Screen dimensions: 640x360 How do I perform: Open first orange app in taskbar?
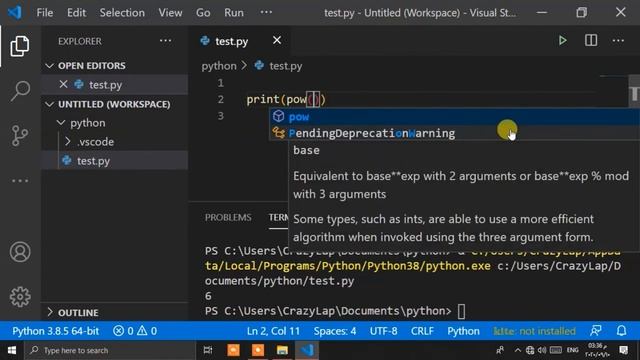(x=233, y=350)
